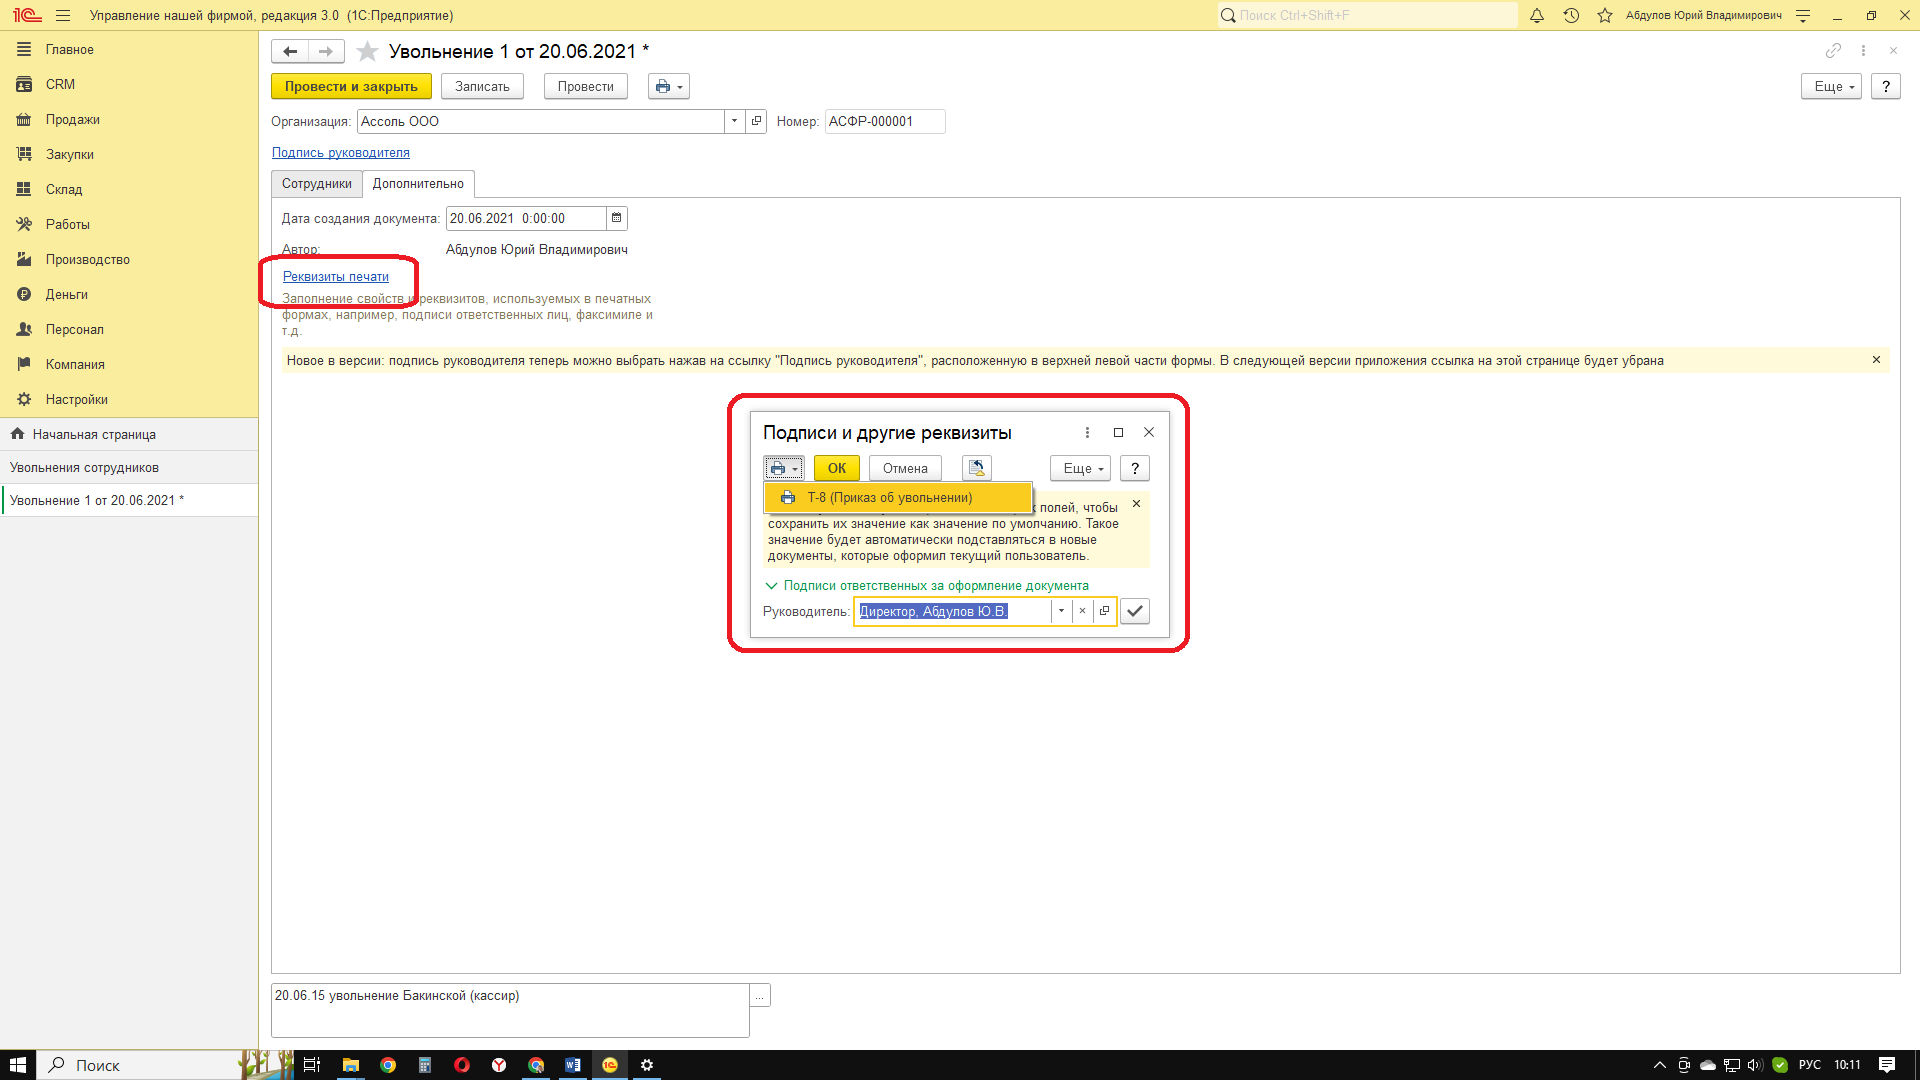Click the notifications bell icon
1920x1080 pixels.
[1537, 15]
